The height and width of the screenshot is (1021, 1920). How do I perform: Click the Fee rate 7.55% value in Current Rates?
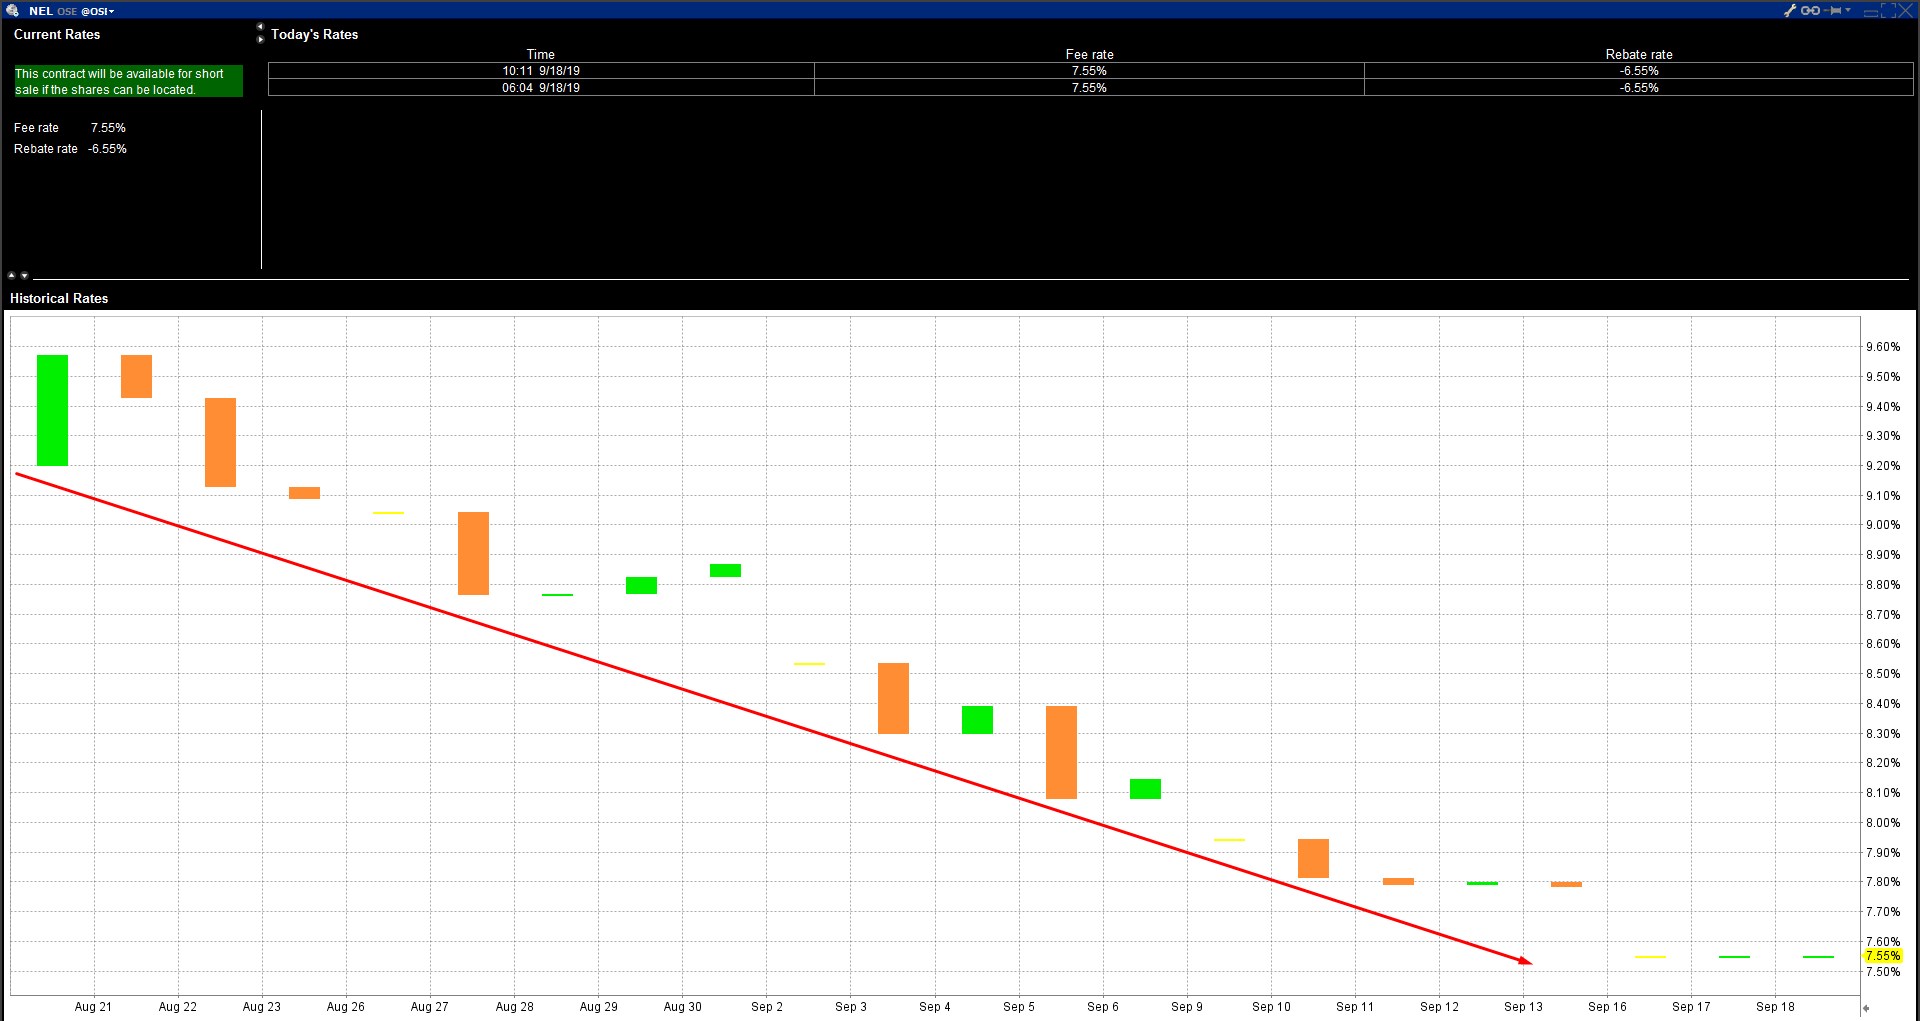pos(108,128)
